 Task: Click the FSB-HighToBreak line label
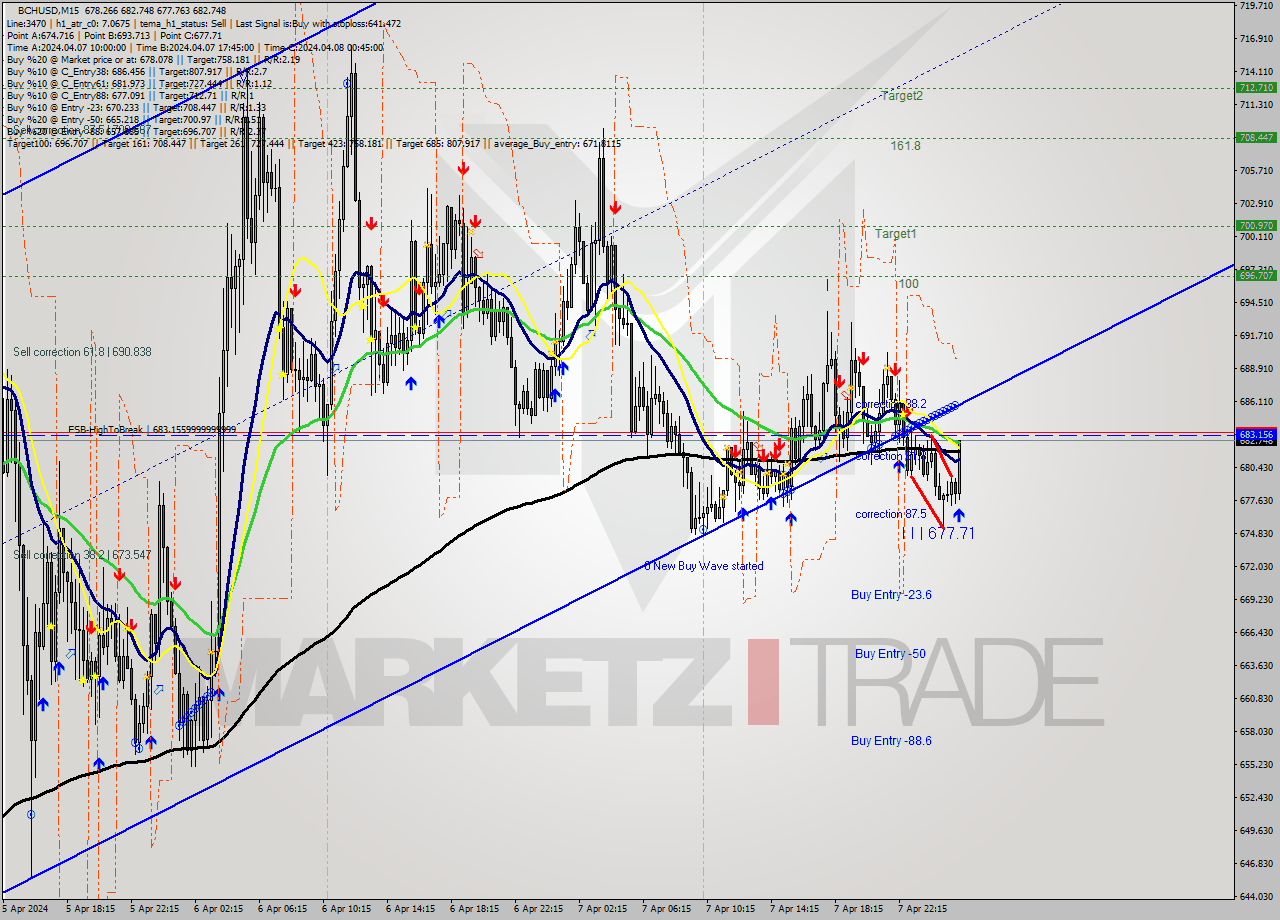point(152,429)
